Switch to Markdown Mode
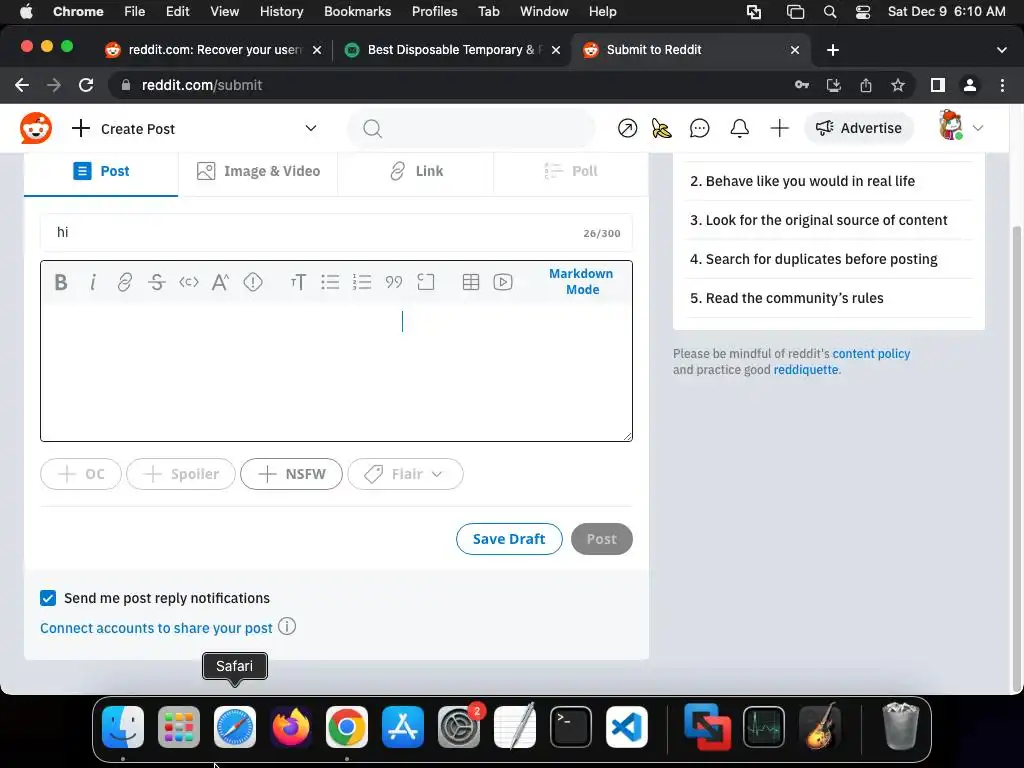Screen dimensions: 1024x768 point(581,281)
